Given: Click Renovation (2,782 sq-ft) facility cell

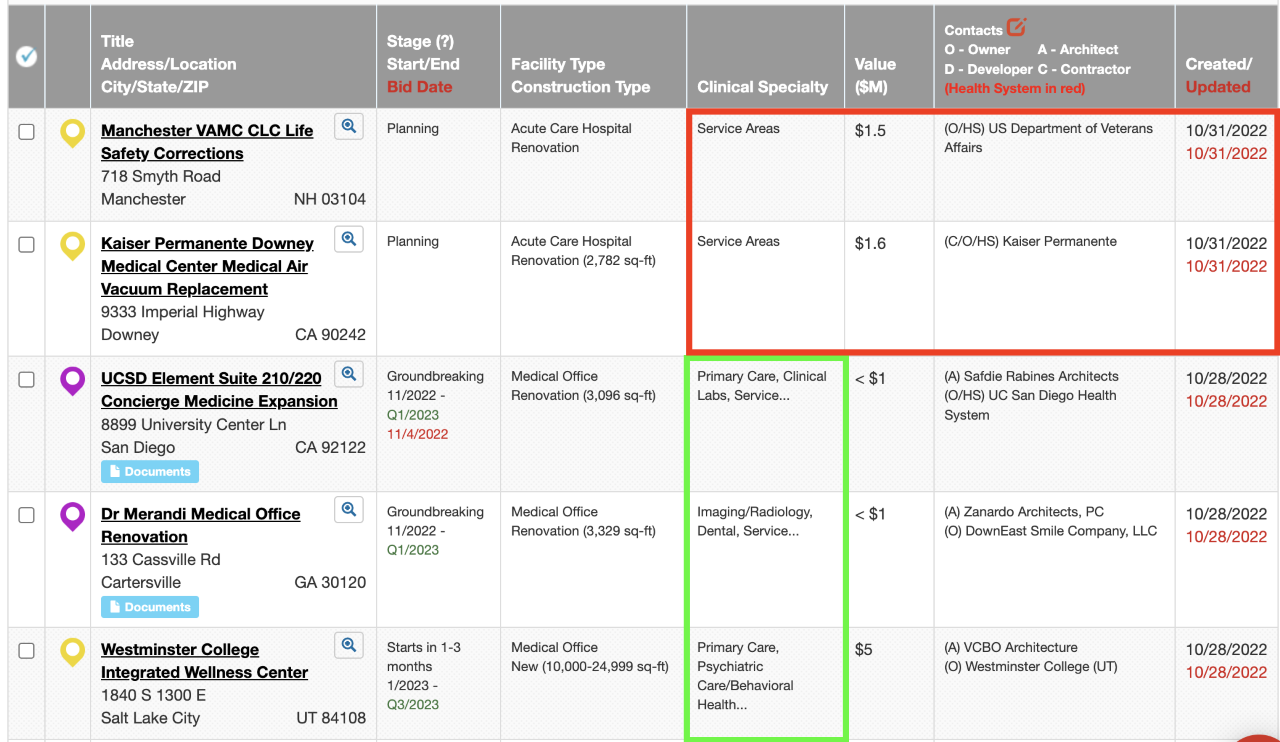Looking at the screenshot, I should [x=583, y=260].
